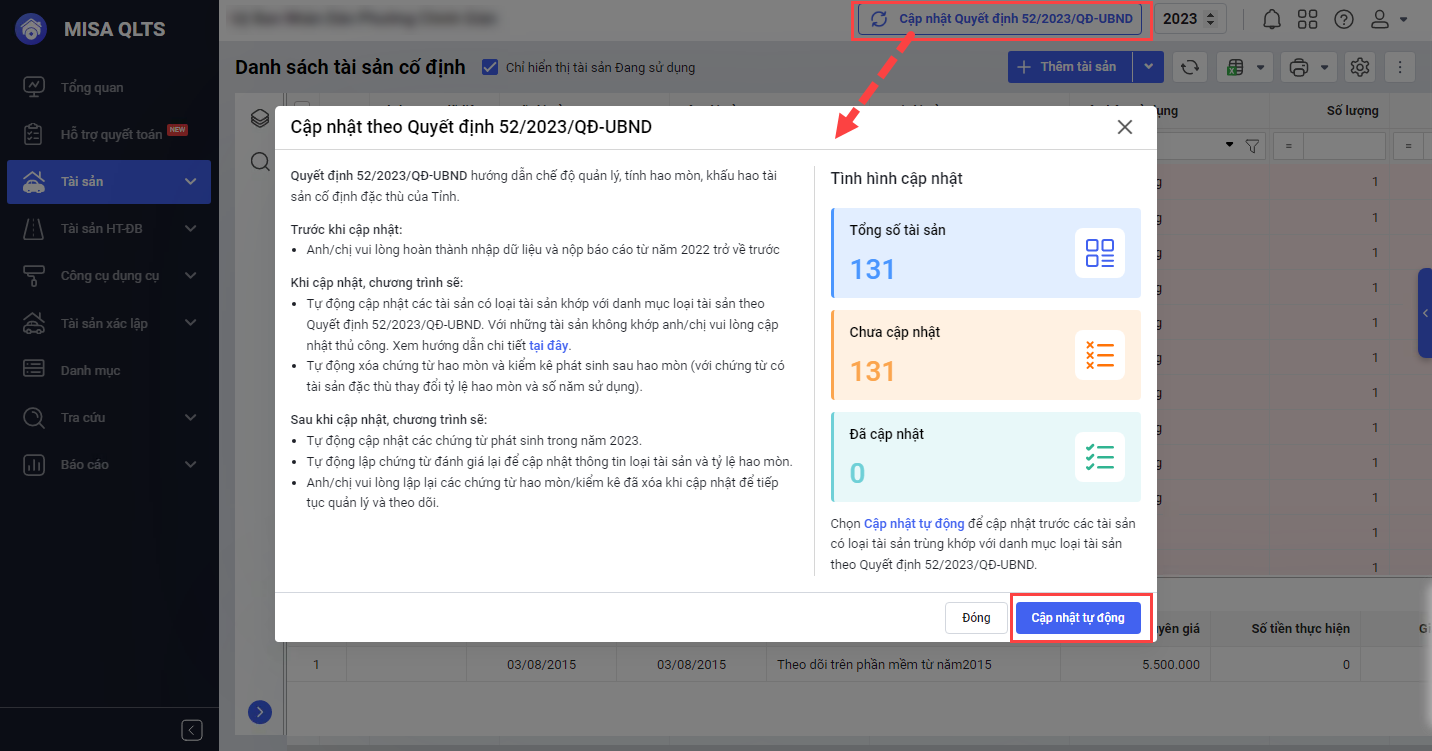
Task: Open Danh mục in sidebar
Action: coord(90,370)
